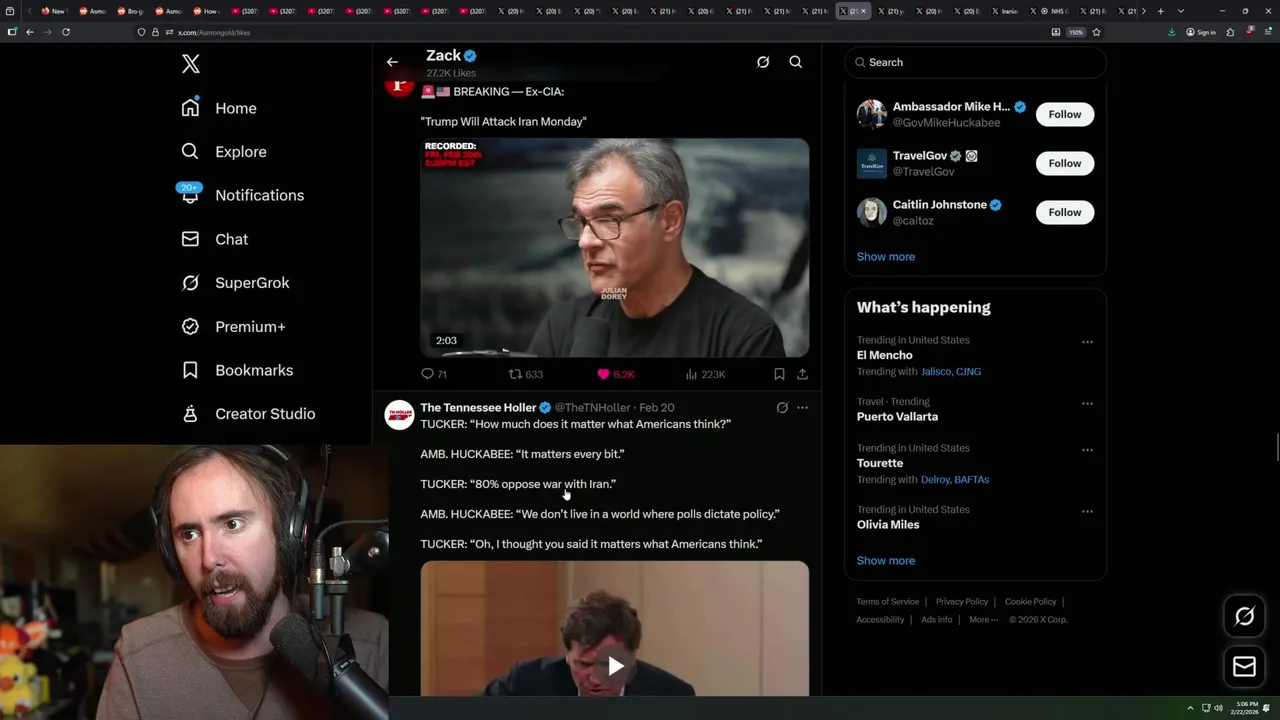Viewport: 1280px width, 720px height.
Task: Click the Grok icon on Tennessee Holler post
Action: [782, 408]
